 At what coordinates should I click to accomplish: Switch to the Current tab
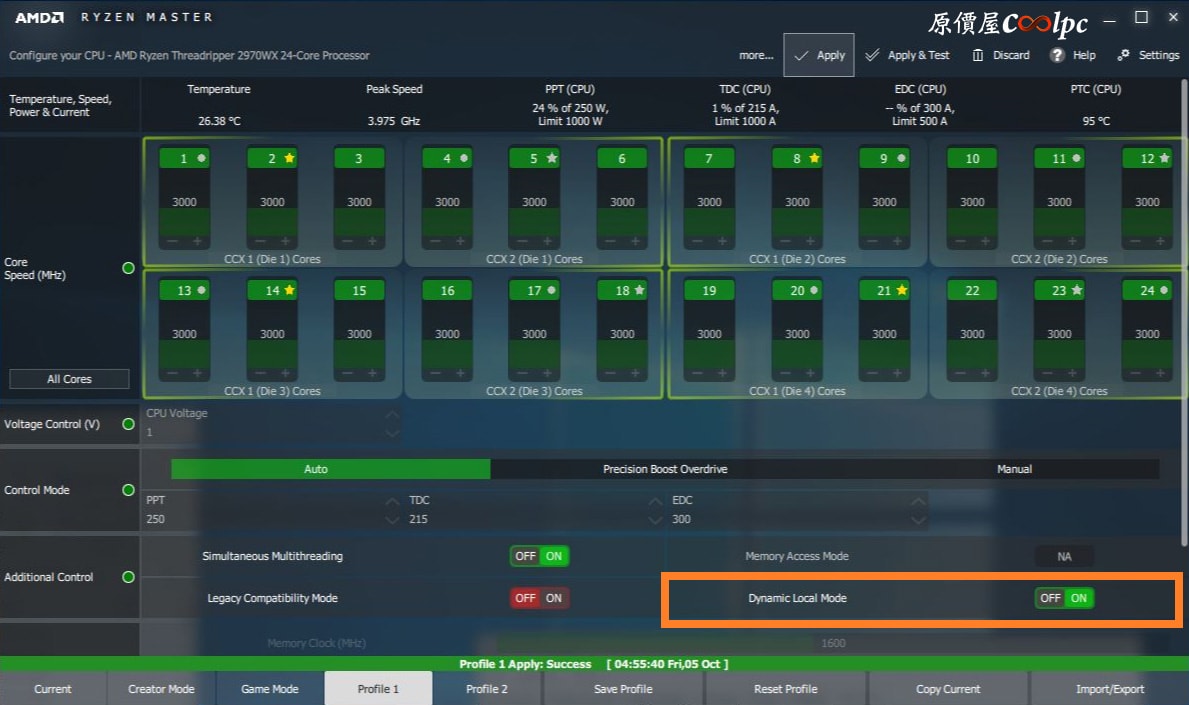[52, 688]
